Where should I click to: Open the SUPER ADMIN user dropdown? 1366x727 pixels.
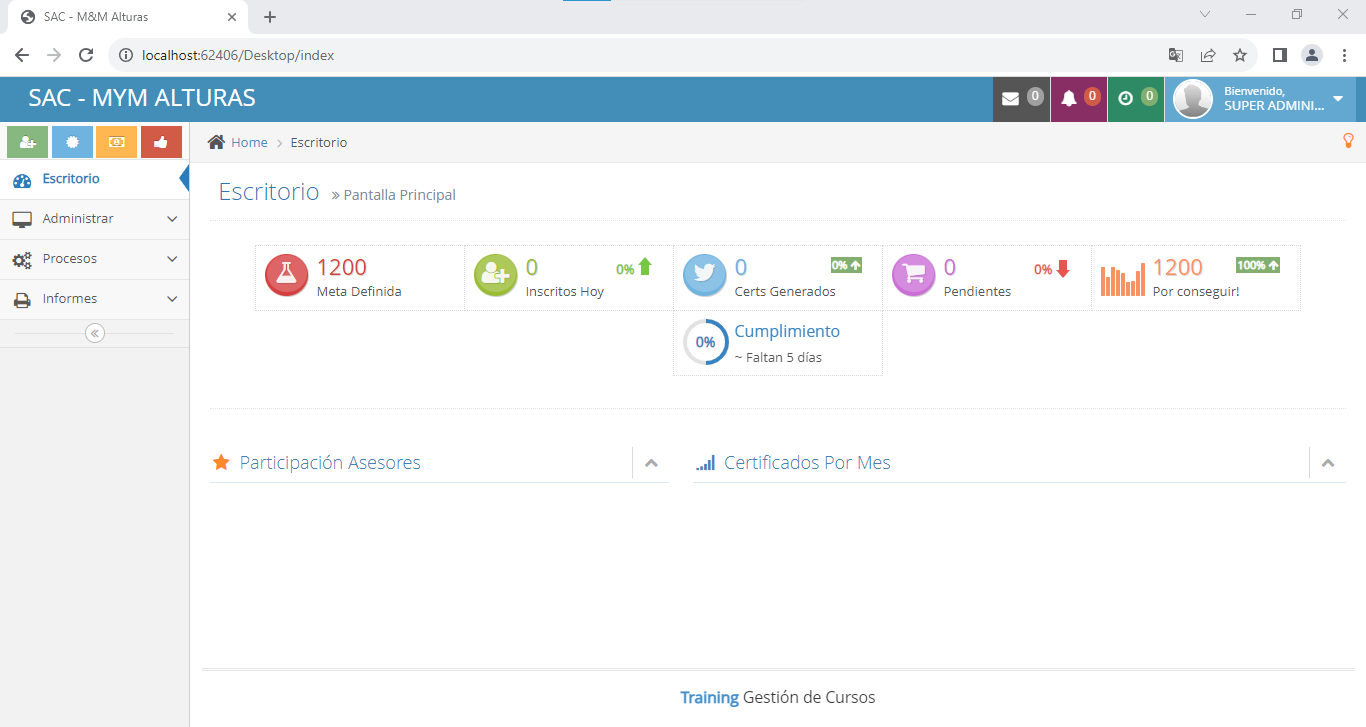point(1260,99)
